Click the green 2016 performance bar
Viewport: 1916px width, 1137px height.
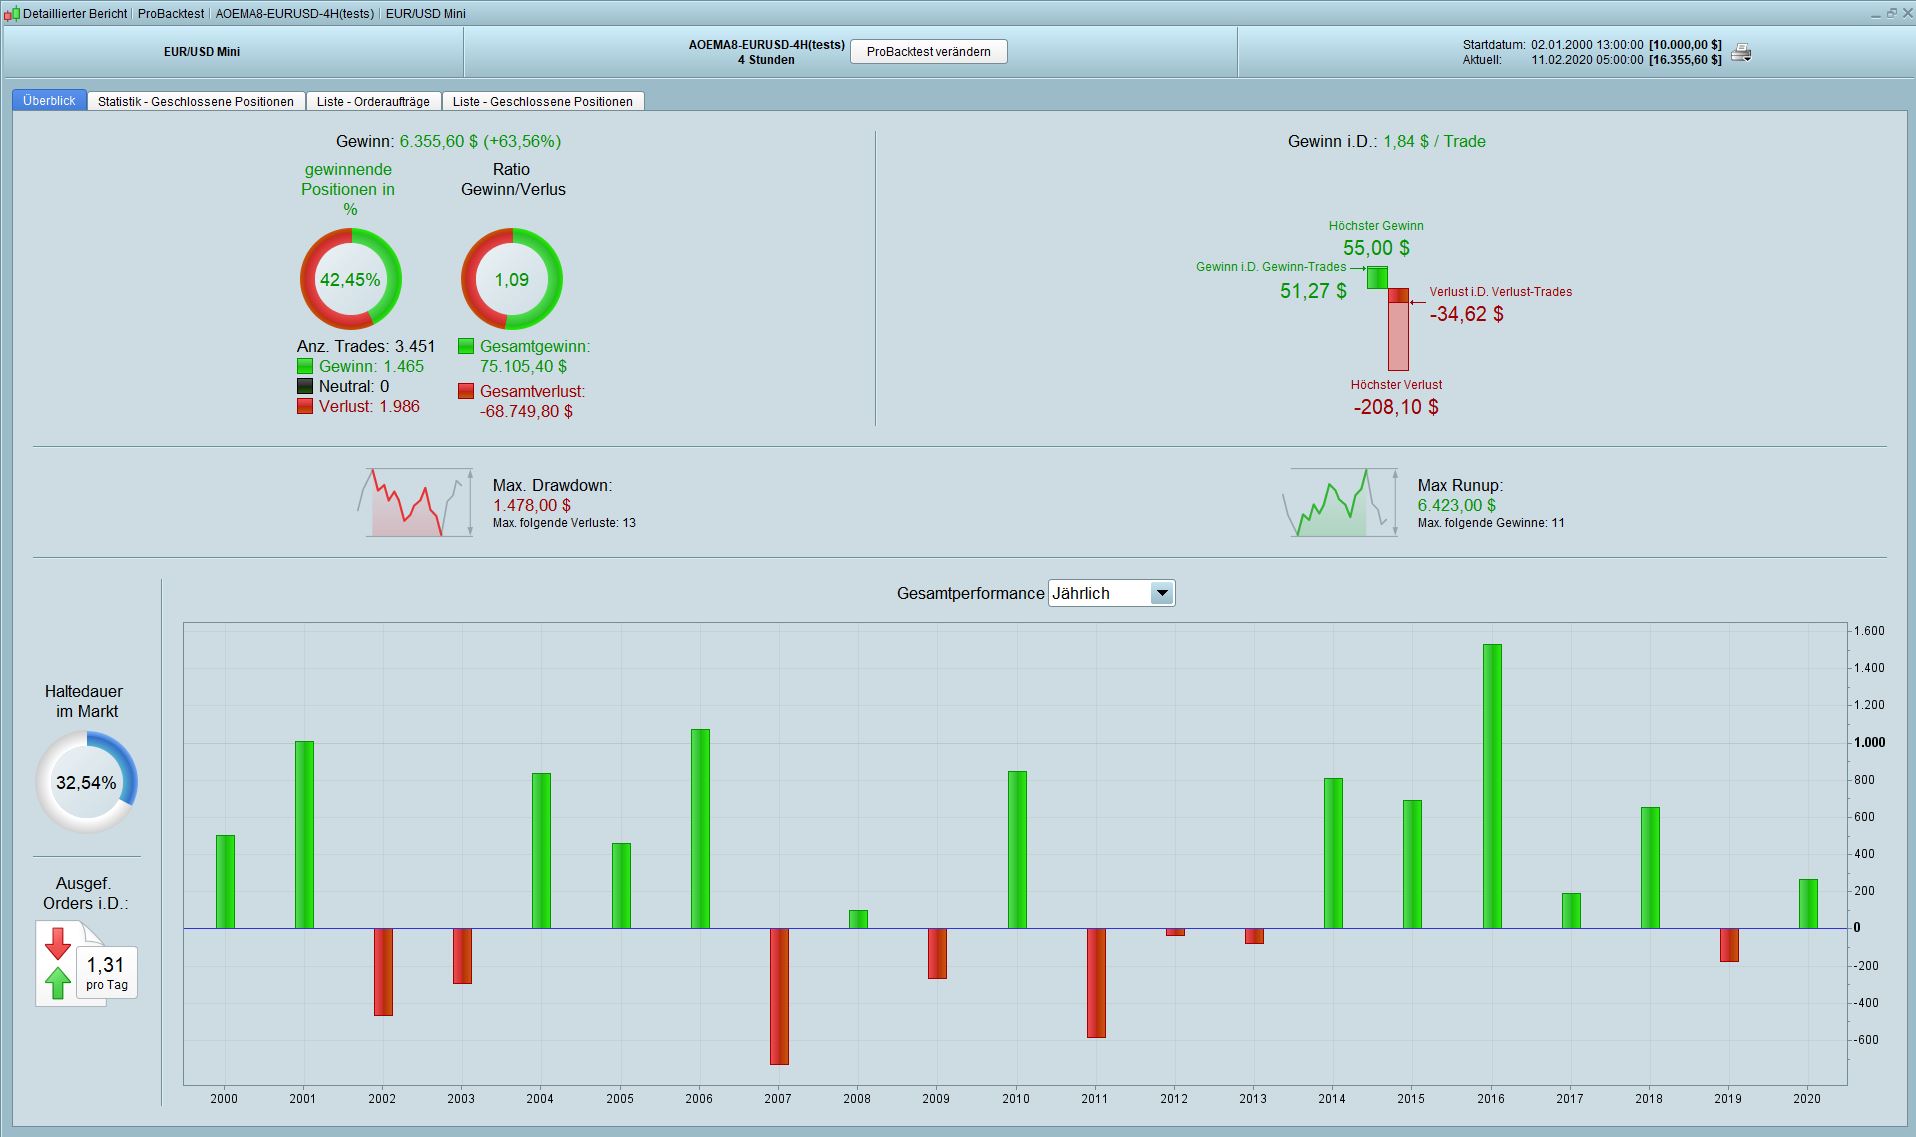[1492, 786]
